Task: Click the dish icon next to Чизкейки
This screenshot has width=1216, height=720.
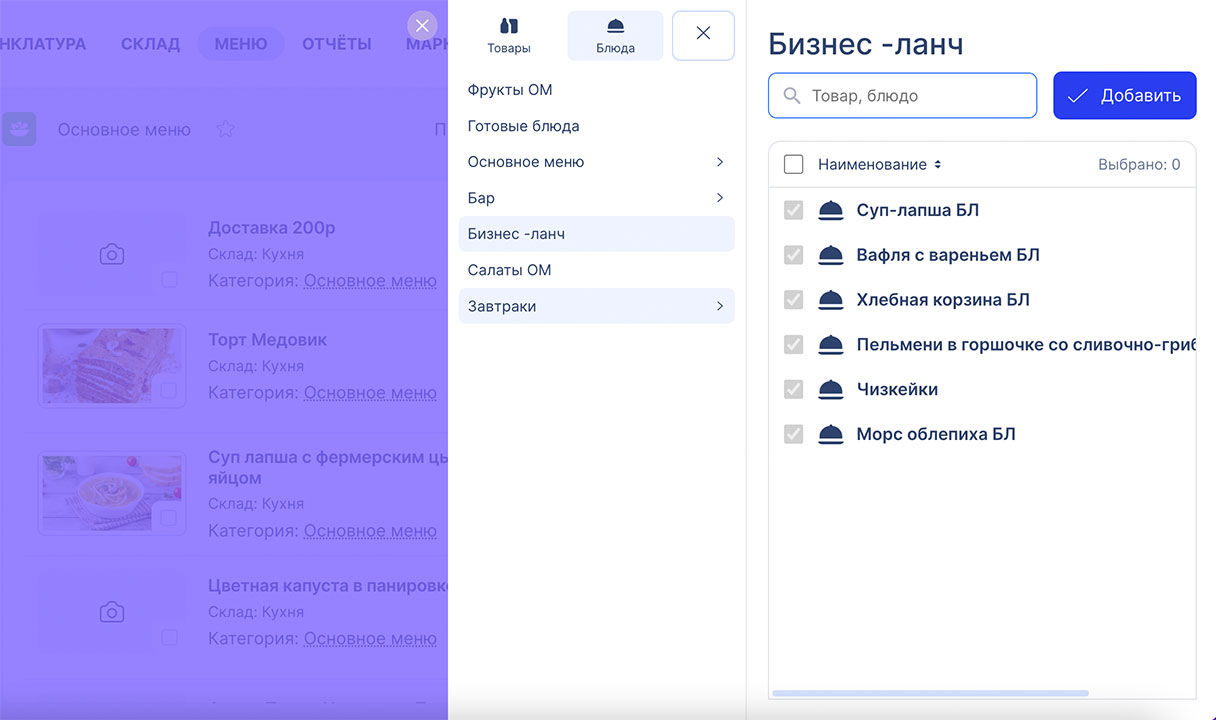Action: click(x=831, y=389)
